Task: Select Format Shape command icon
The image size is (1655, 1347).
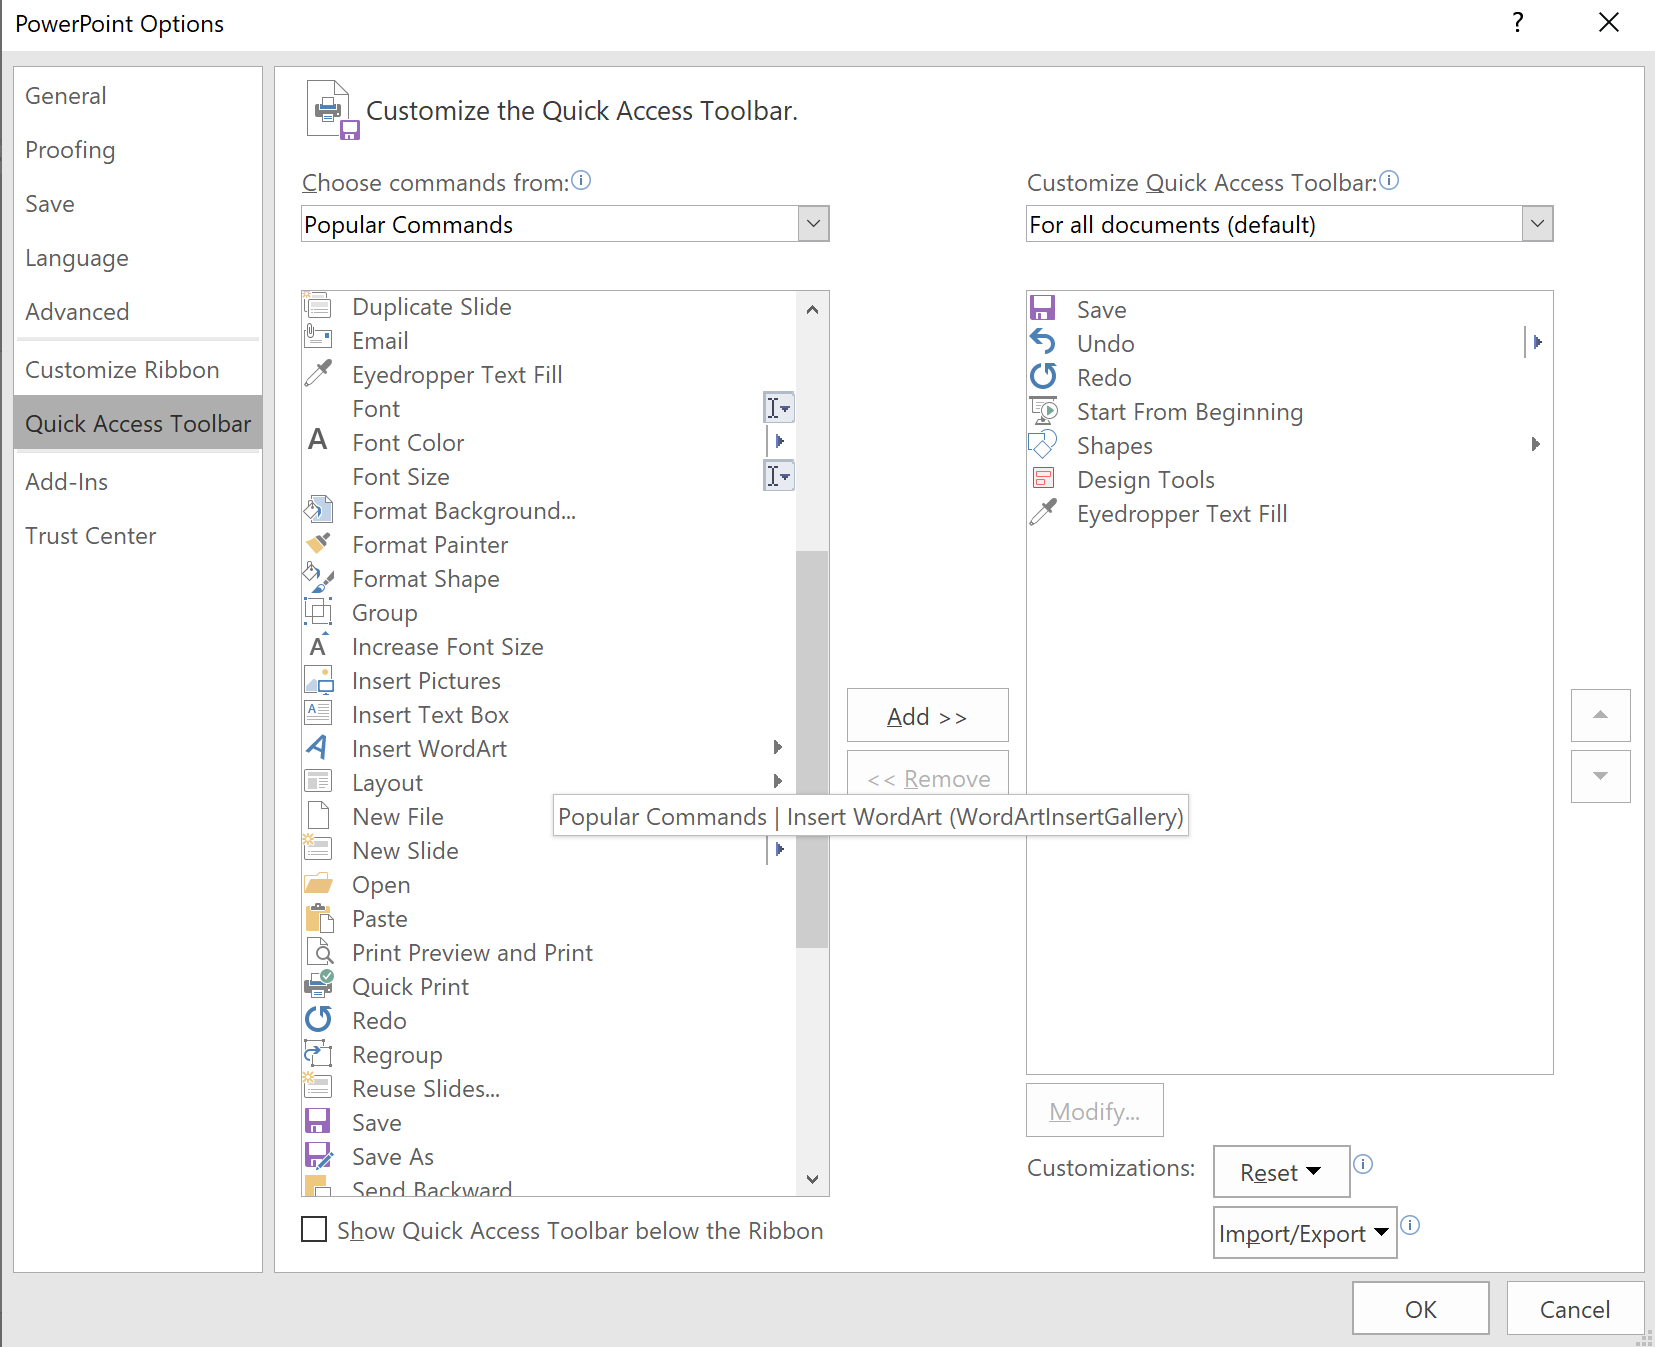Action: pyautogui.click(x=318, y=577)
